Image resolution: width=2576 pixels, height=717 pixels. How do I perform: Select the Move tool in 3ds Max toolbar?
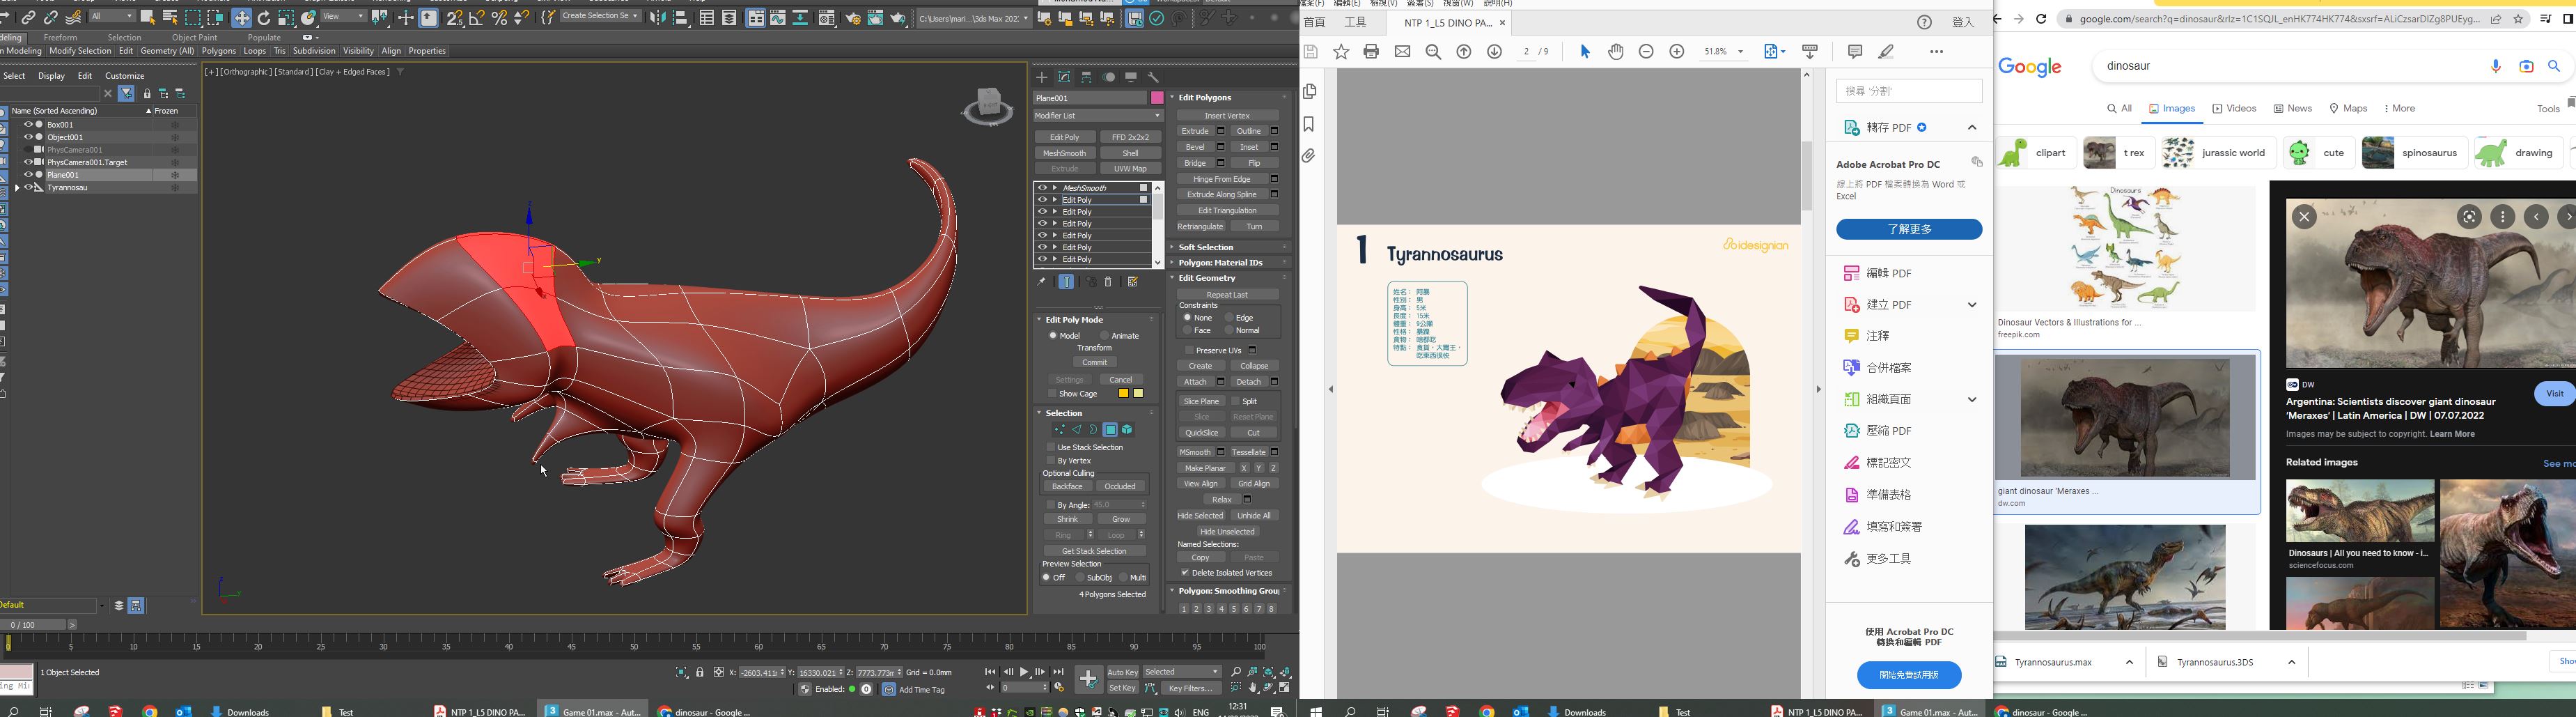[241, 18]
